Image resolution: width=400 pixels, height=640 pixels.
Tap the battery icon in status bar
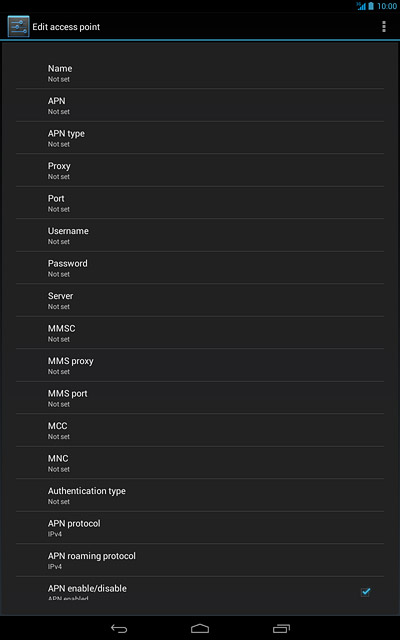coord(371,6)
